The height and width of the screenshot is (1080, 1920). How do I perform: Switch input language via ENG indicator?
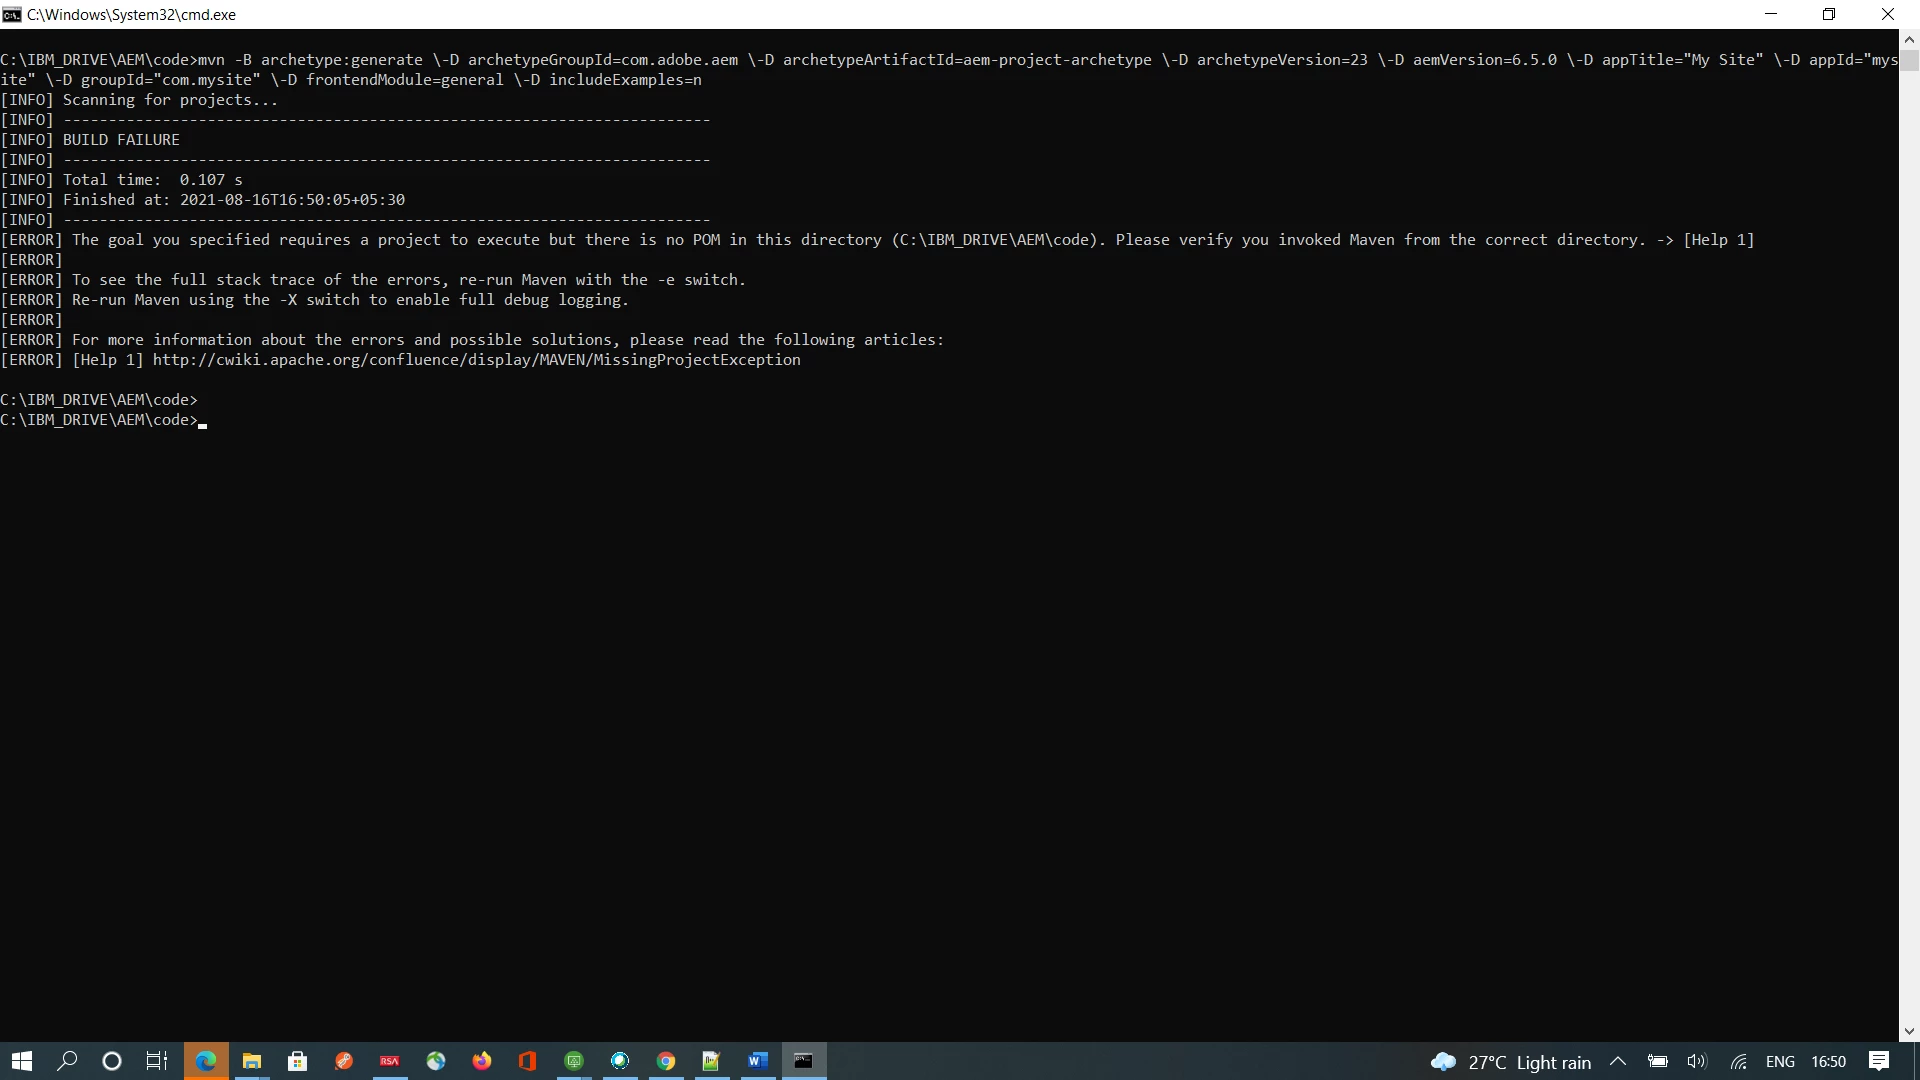(x=1780, y=1061)
